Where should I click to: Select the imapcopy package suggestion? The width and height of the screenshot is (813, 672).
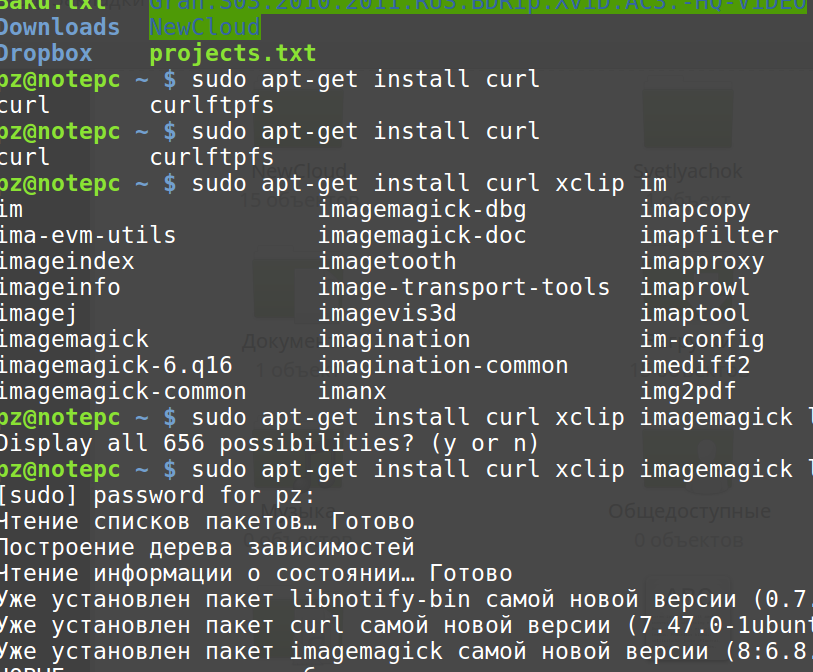coord(695,210)
